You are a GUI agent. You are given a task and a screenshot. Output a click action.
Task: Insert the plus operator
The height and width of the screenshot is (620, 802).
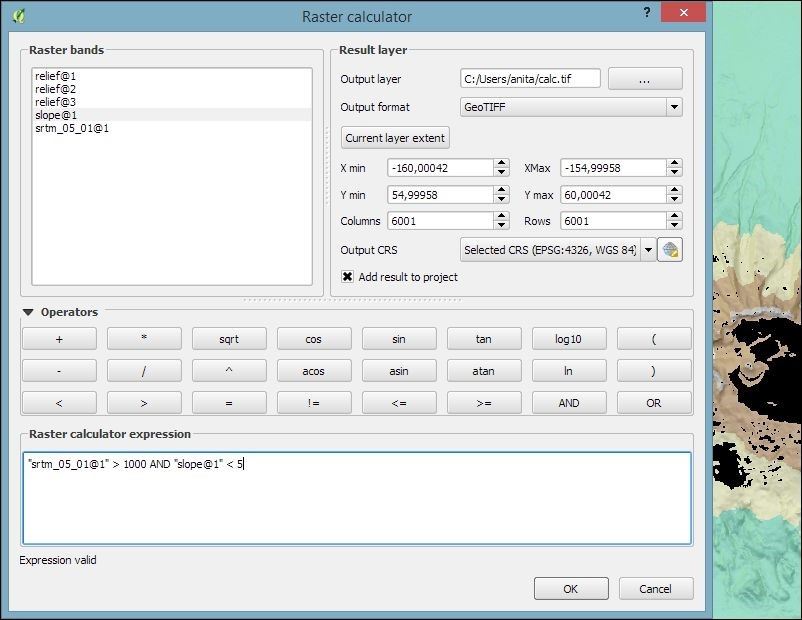tap(59, 339)
